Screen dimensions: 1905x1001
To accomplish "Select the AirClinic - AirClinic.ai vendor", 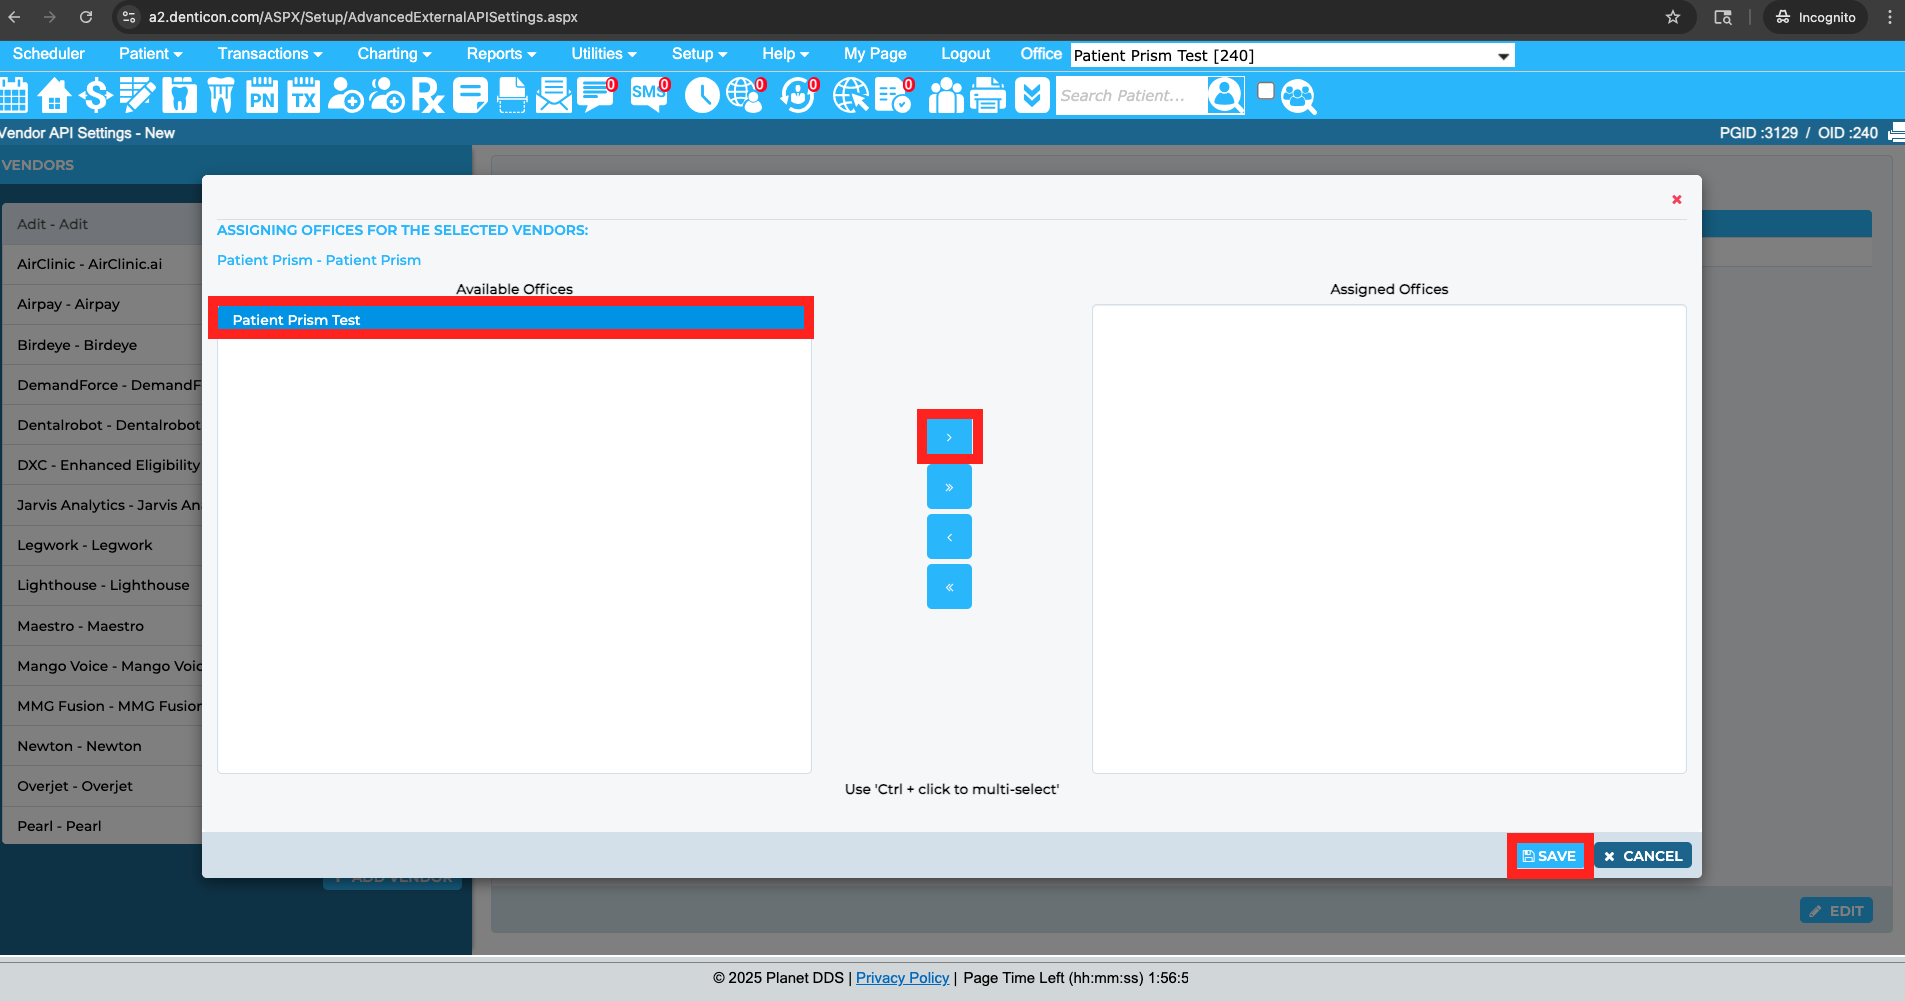I will pos(102,264).
